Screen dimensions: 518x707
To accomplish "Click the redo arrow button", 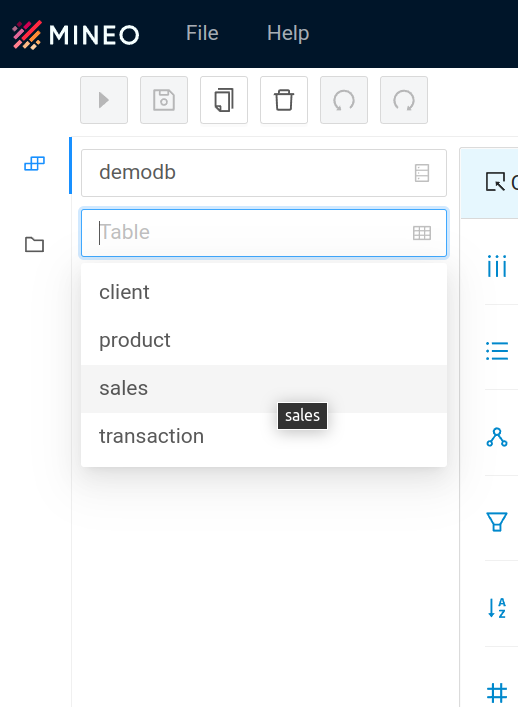I will coord(403,100).
